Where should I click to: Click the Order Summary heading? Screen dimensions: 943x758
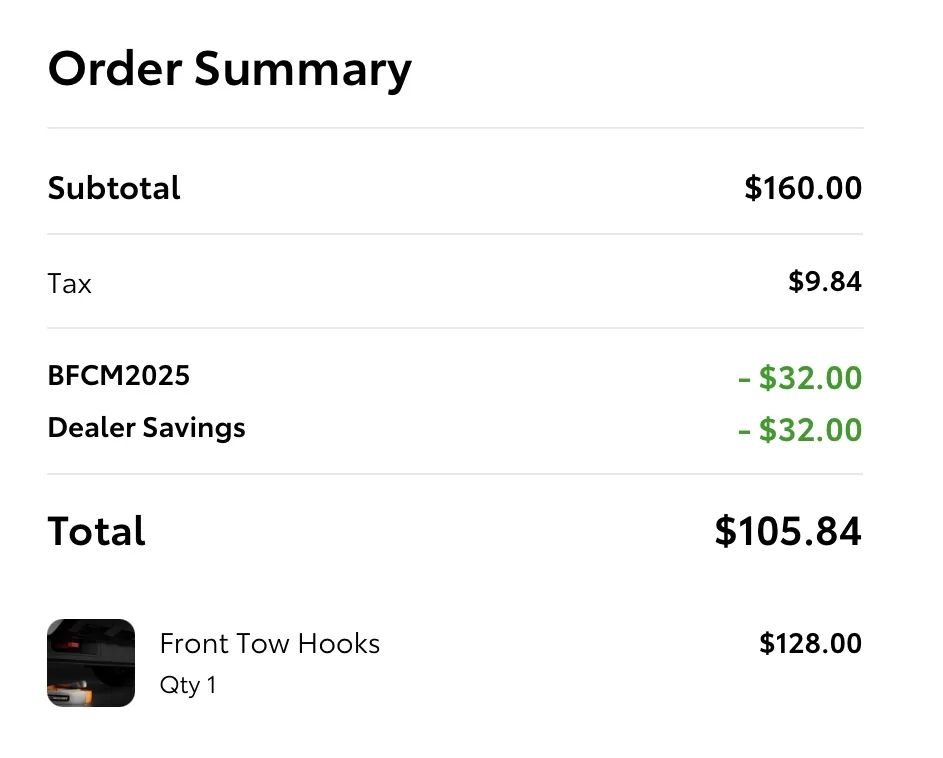pos(229,70)
